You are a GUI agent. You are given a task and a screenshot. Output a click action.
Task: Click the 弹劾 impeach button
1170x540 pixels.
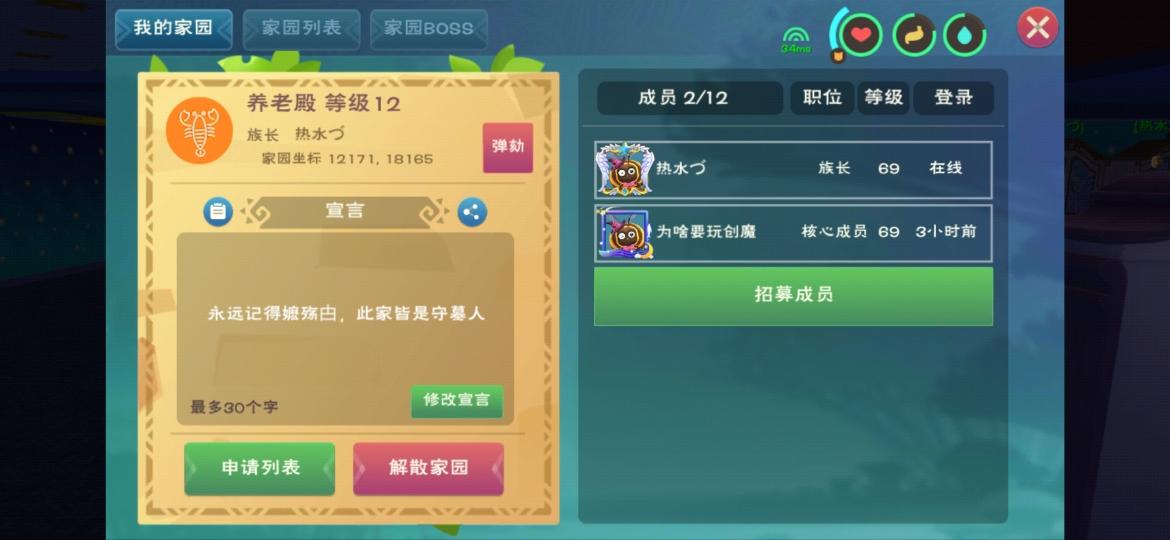tap(507, 147)
